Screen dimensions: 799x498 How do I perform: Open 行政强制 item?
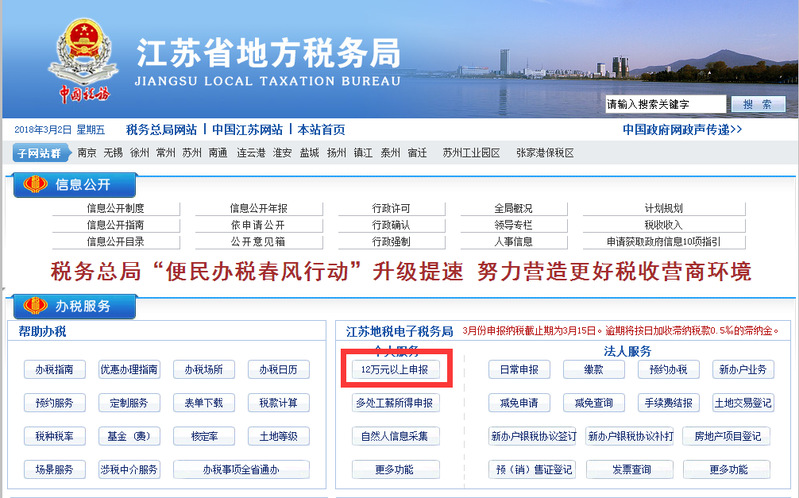pos(391,242)
